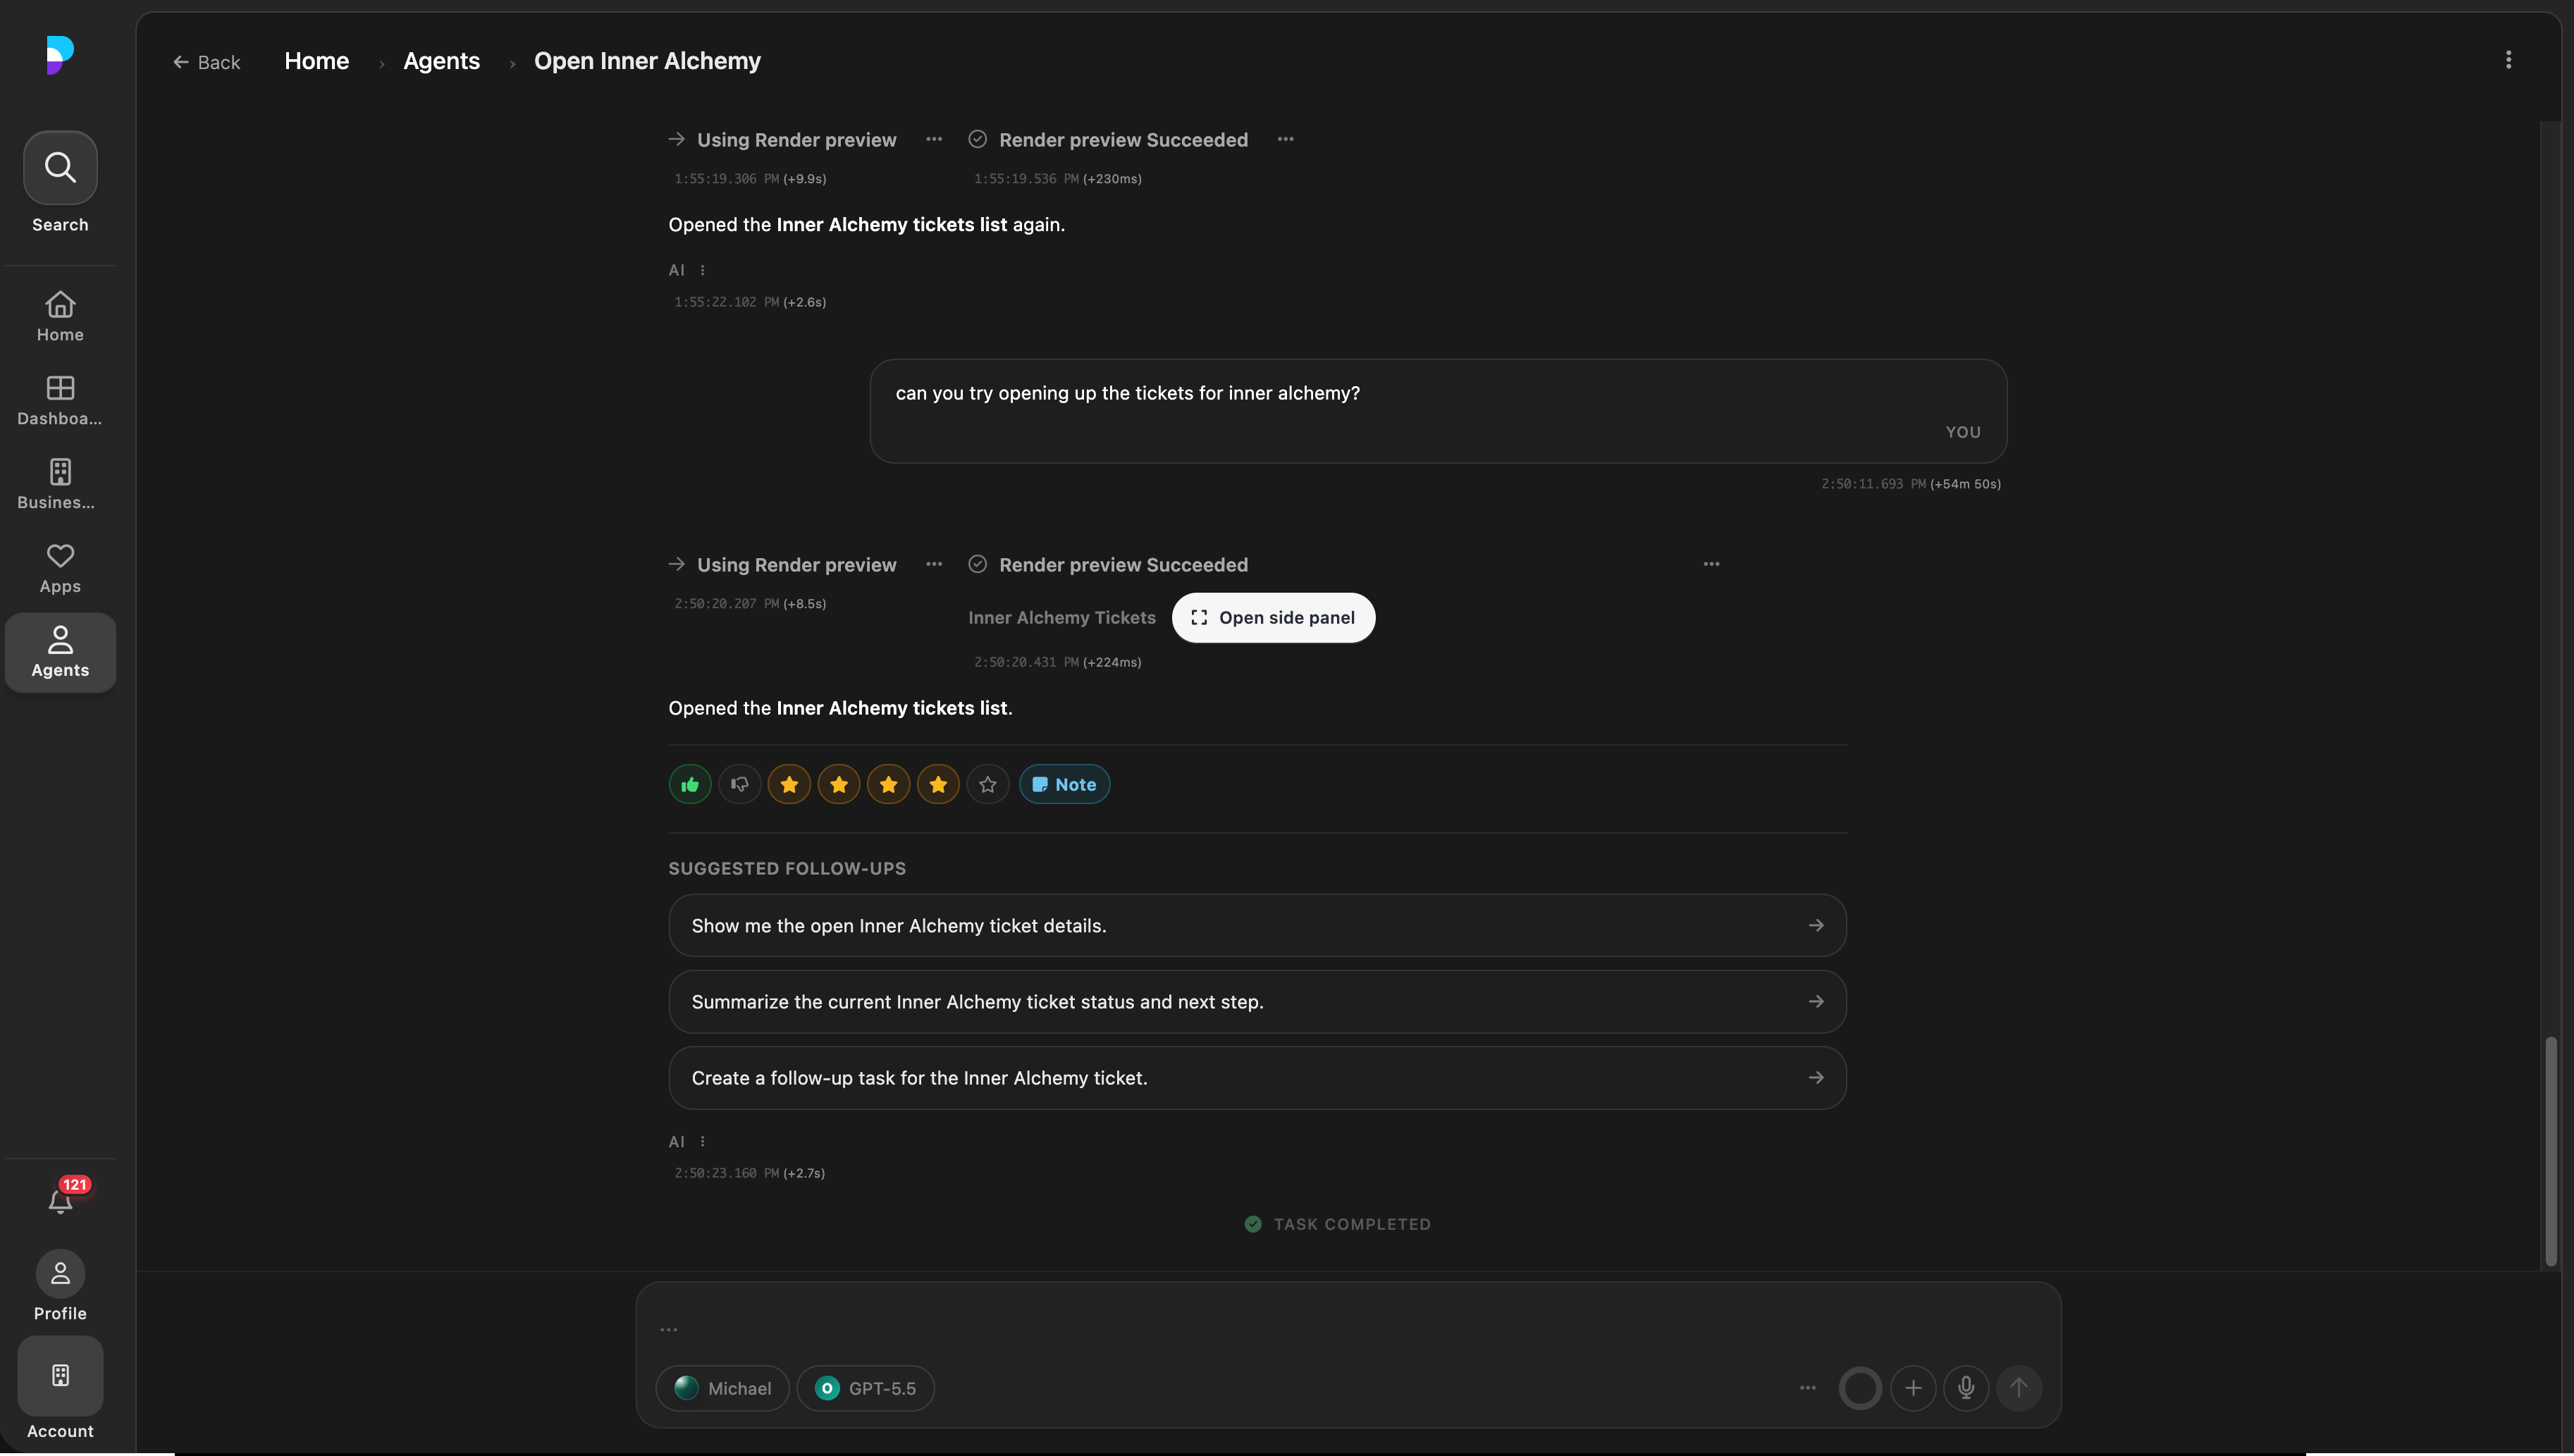Click the circle status button in composer
Viewport: 2574px width, 1456px height.
(1860, 1388)
